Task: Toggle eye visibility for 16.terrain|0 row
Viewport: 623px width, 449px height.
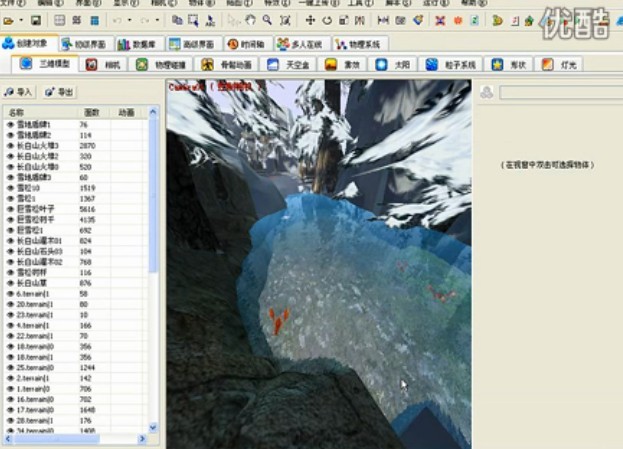Action: (x=11, y=399)
